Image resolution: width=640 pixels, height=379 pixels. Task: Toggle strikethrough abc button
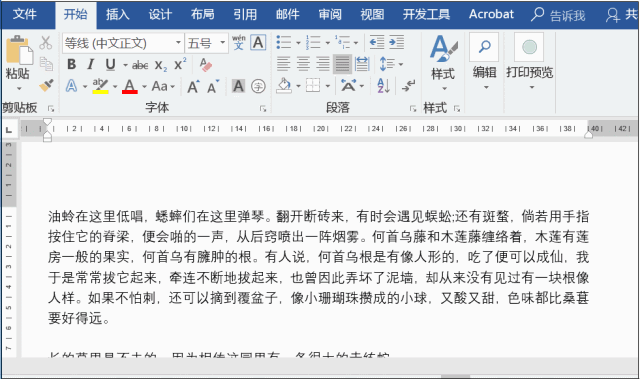click(x=140, y=65)
